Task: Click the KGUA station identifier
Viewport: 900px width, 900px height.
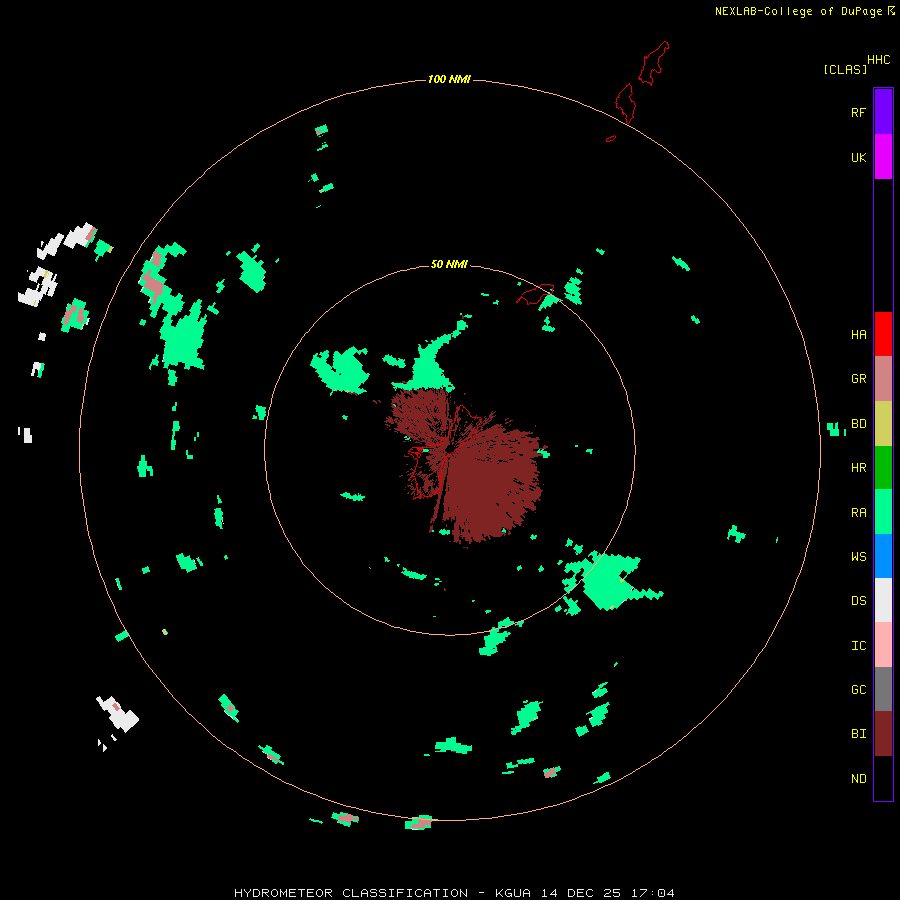Action: pos(513,893)
